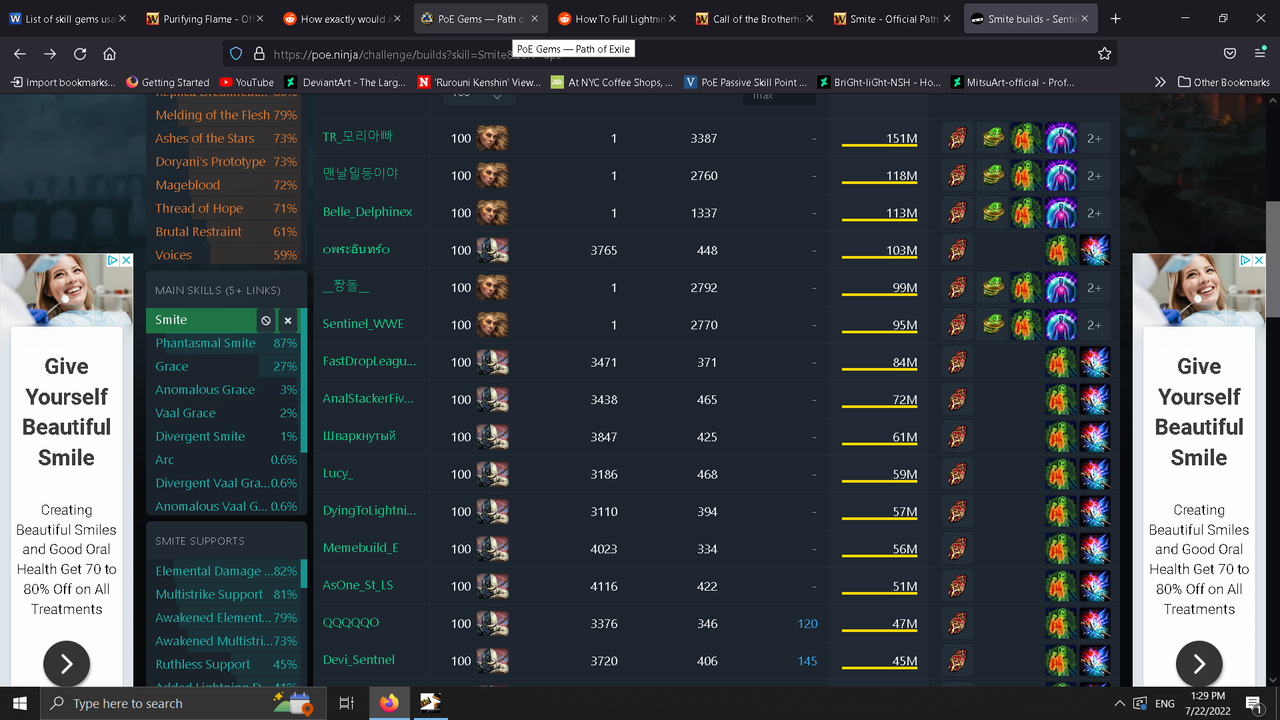
Task: Click the Firefox icon on the taskbar
Action: click(x=388, y=703)
